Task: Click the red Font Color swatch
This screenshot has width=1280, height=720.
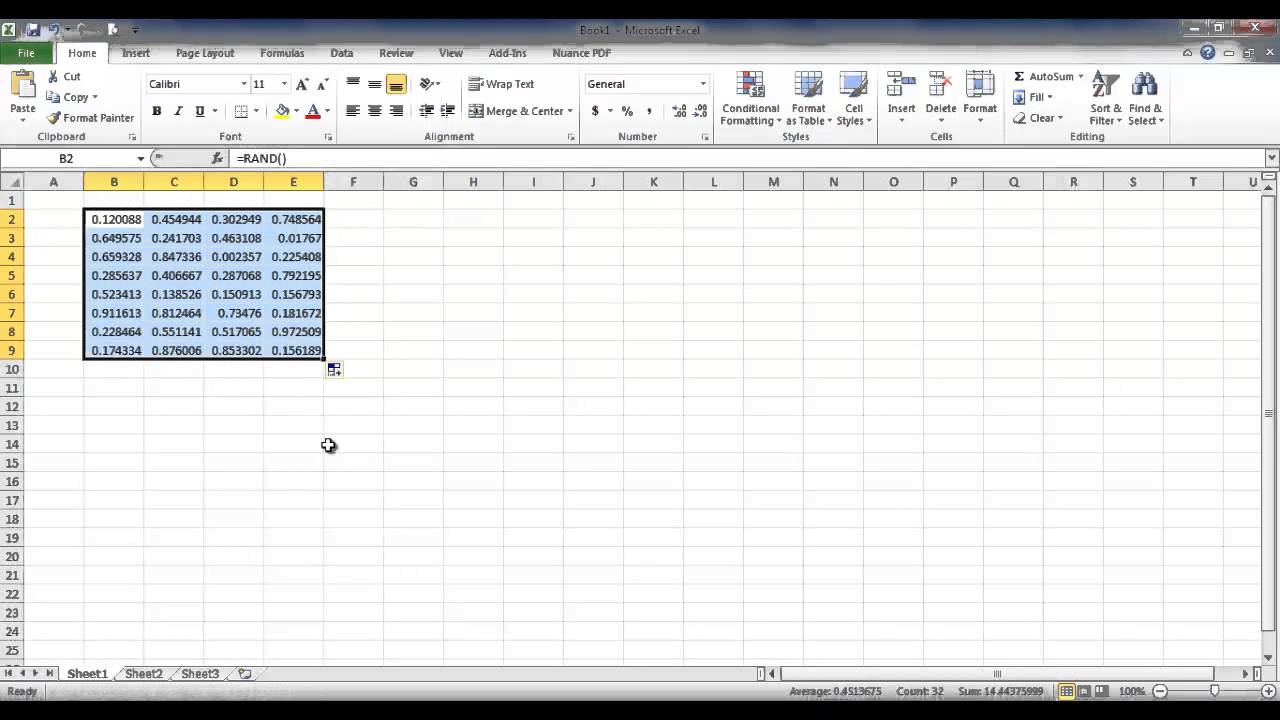Action: (x=313, y=111)
